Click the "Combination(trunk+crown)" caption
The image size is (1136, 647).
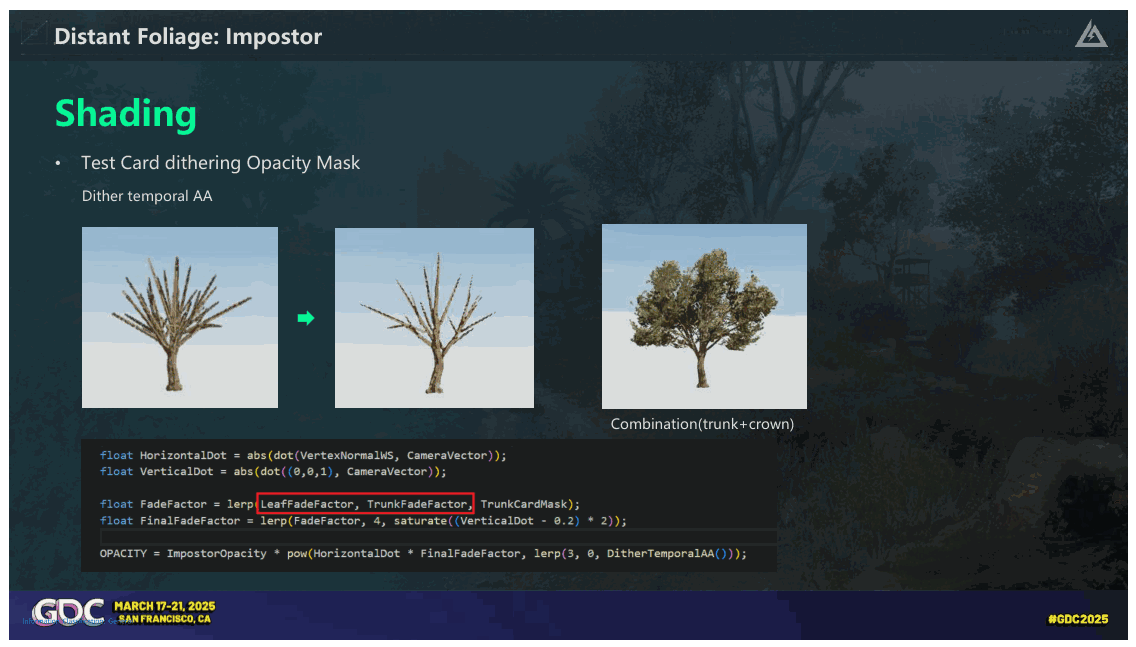click(702, 424)
